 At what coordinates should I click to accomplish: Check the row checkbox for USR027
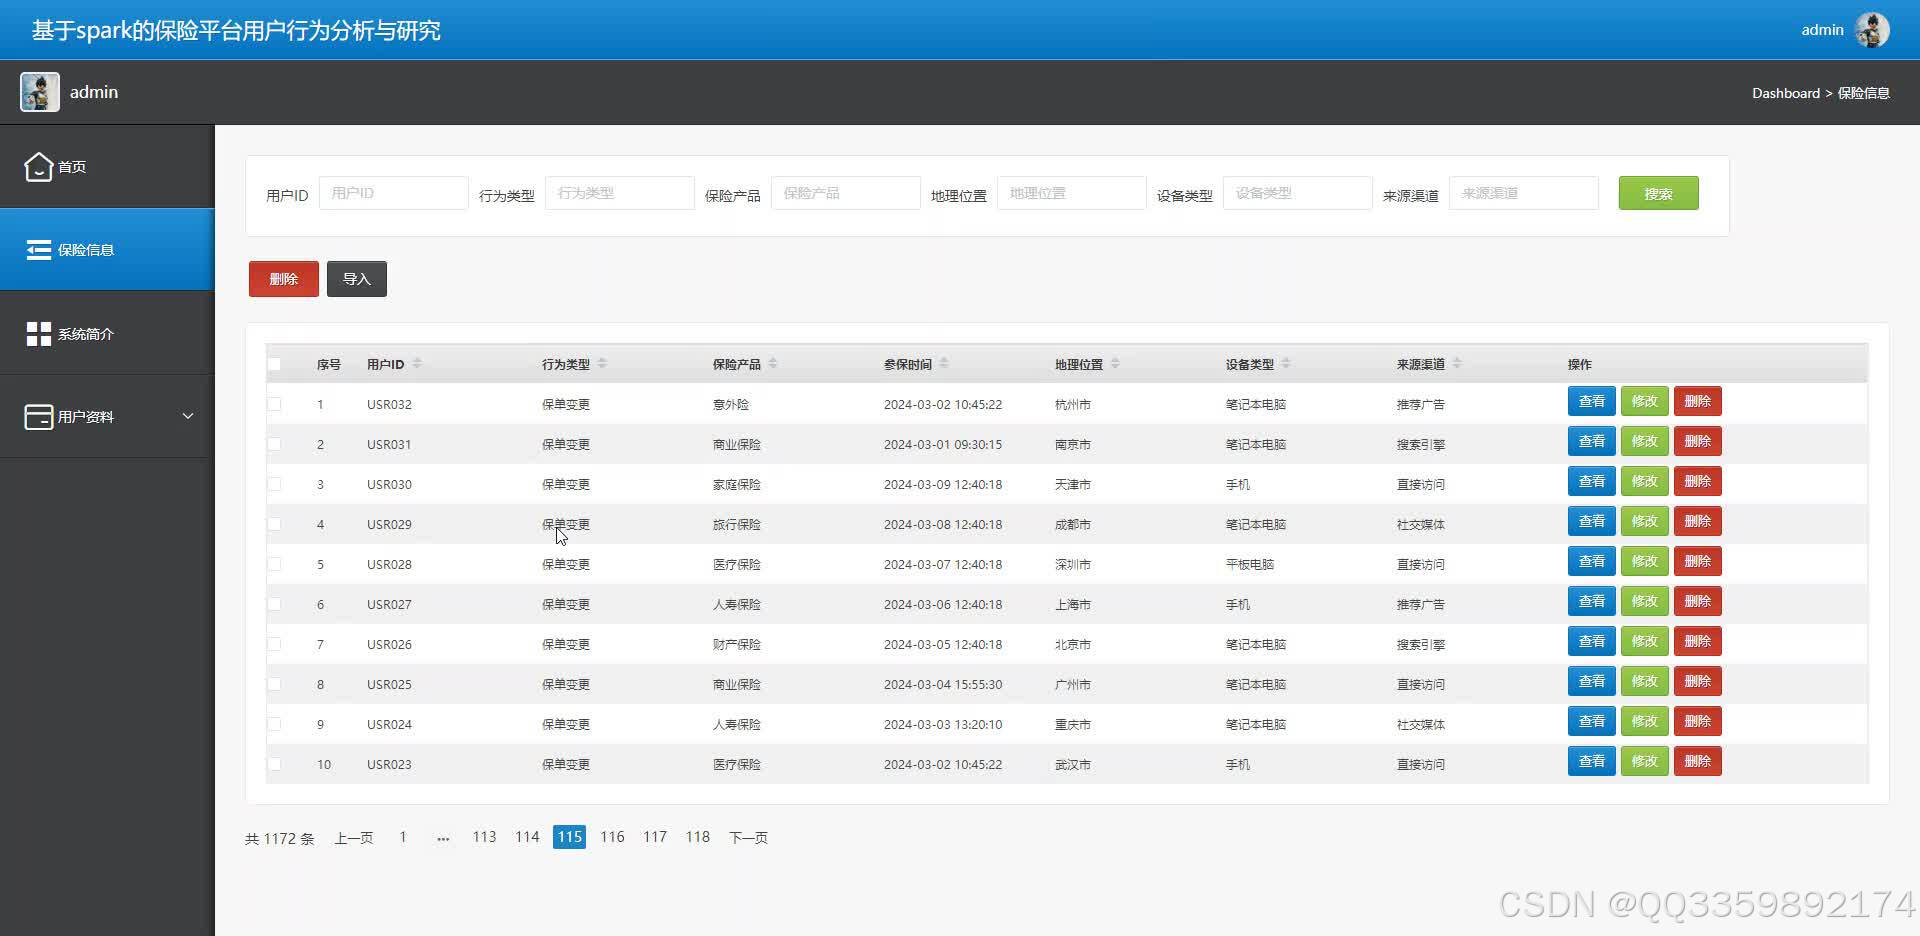[274, 604]
